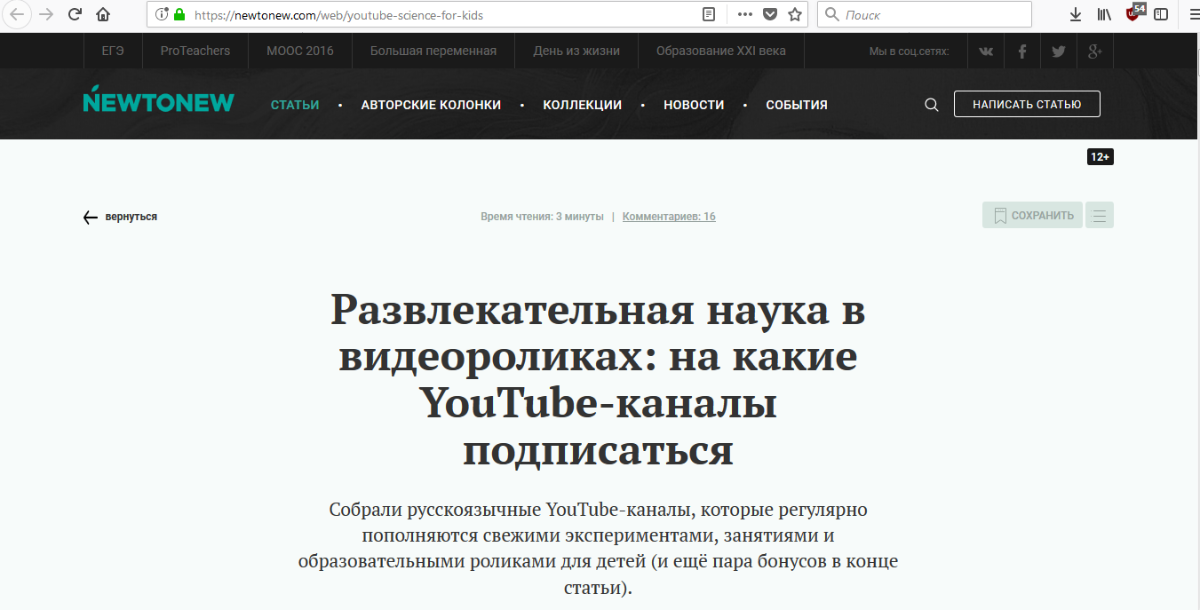The height and width of the screenshot is (610, 1200).
Task: Click the VK social network icon
Action: point(986,51)
